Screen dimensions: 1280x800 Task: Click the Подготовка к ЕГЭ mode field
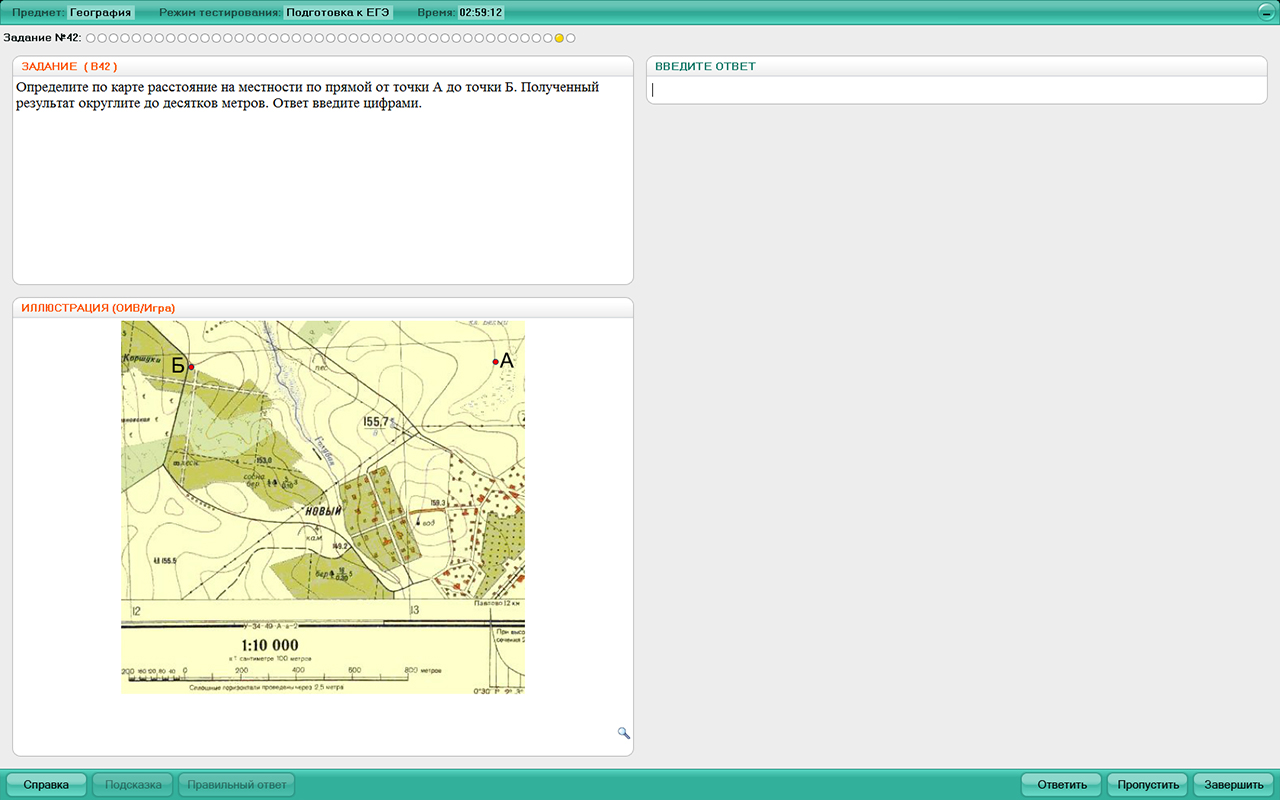point(338,13)
